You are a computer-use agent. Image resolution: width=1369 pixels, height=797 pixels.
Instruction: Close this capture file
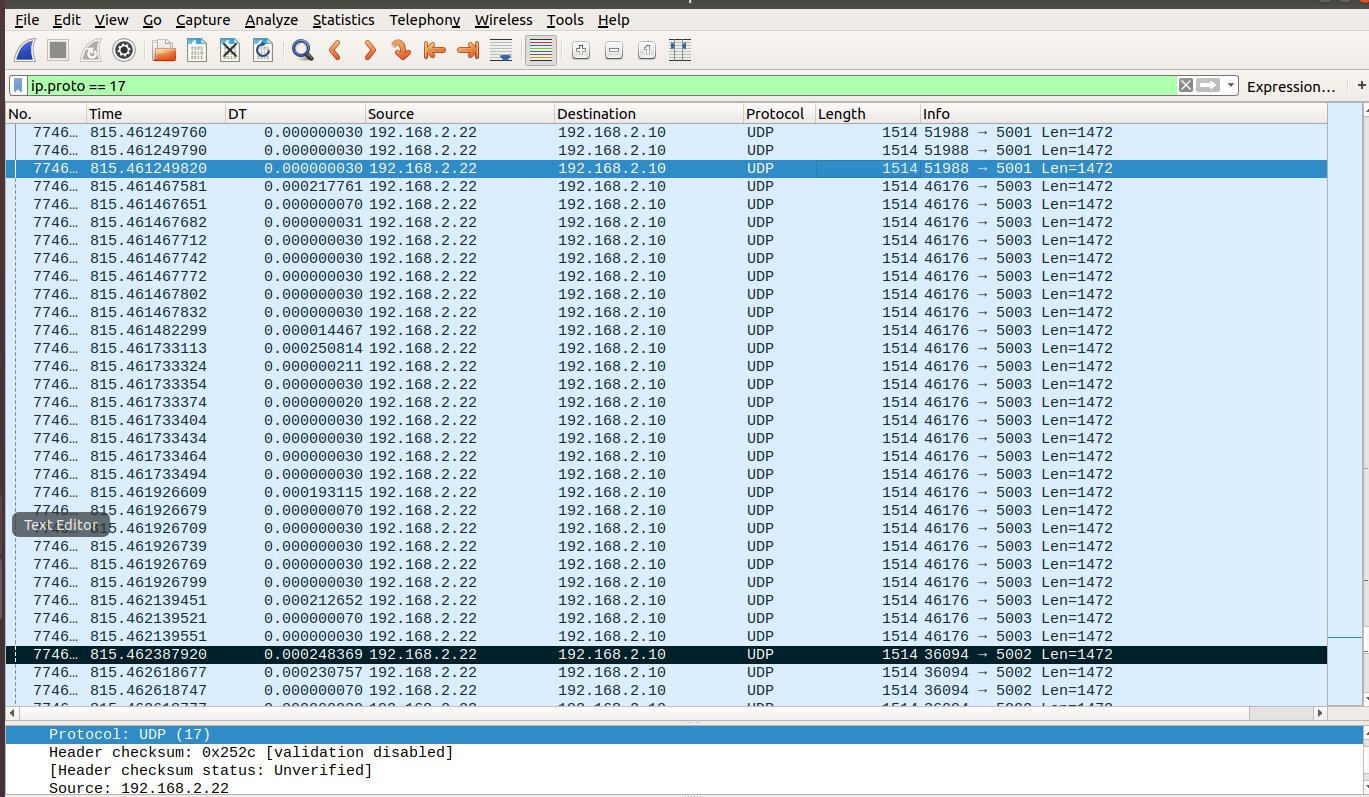click(230, 50)
